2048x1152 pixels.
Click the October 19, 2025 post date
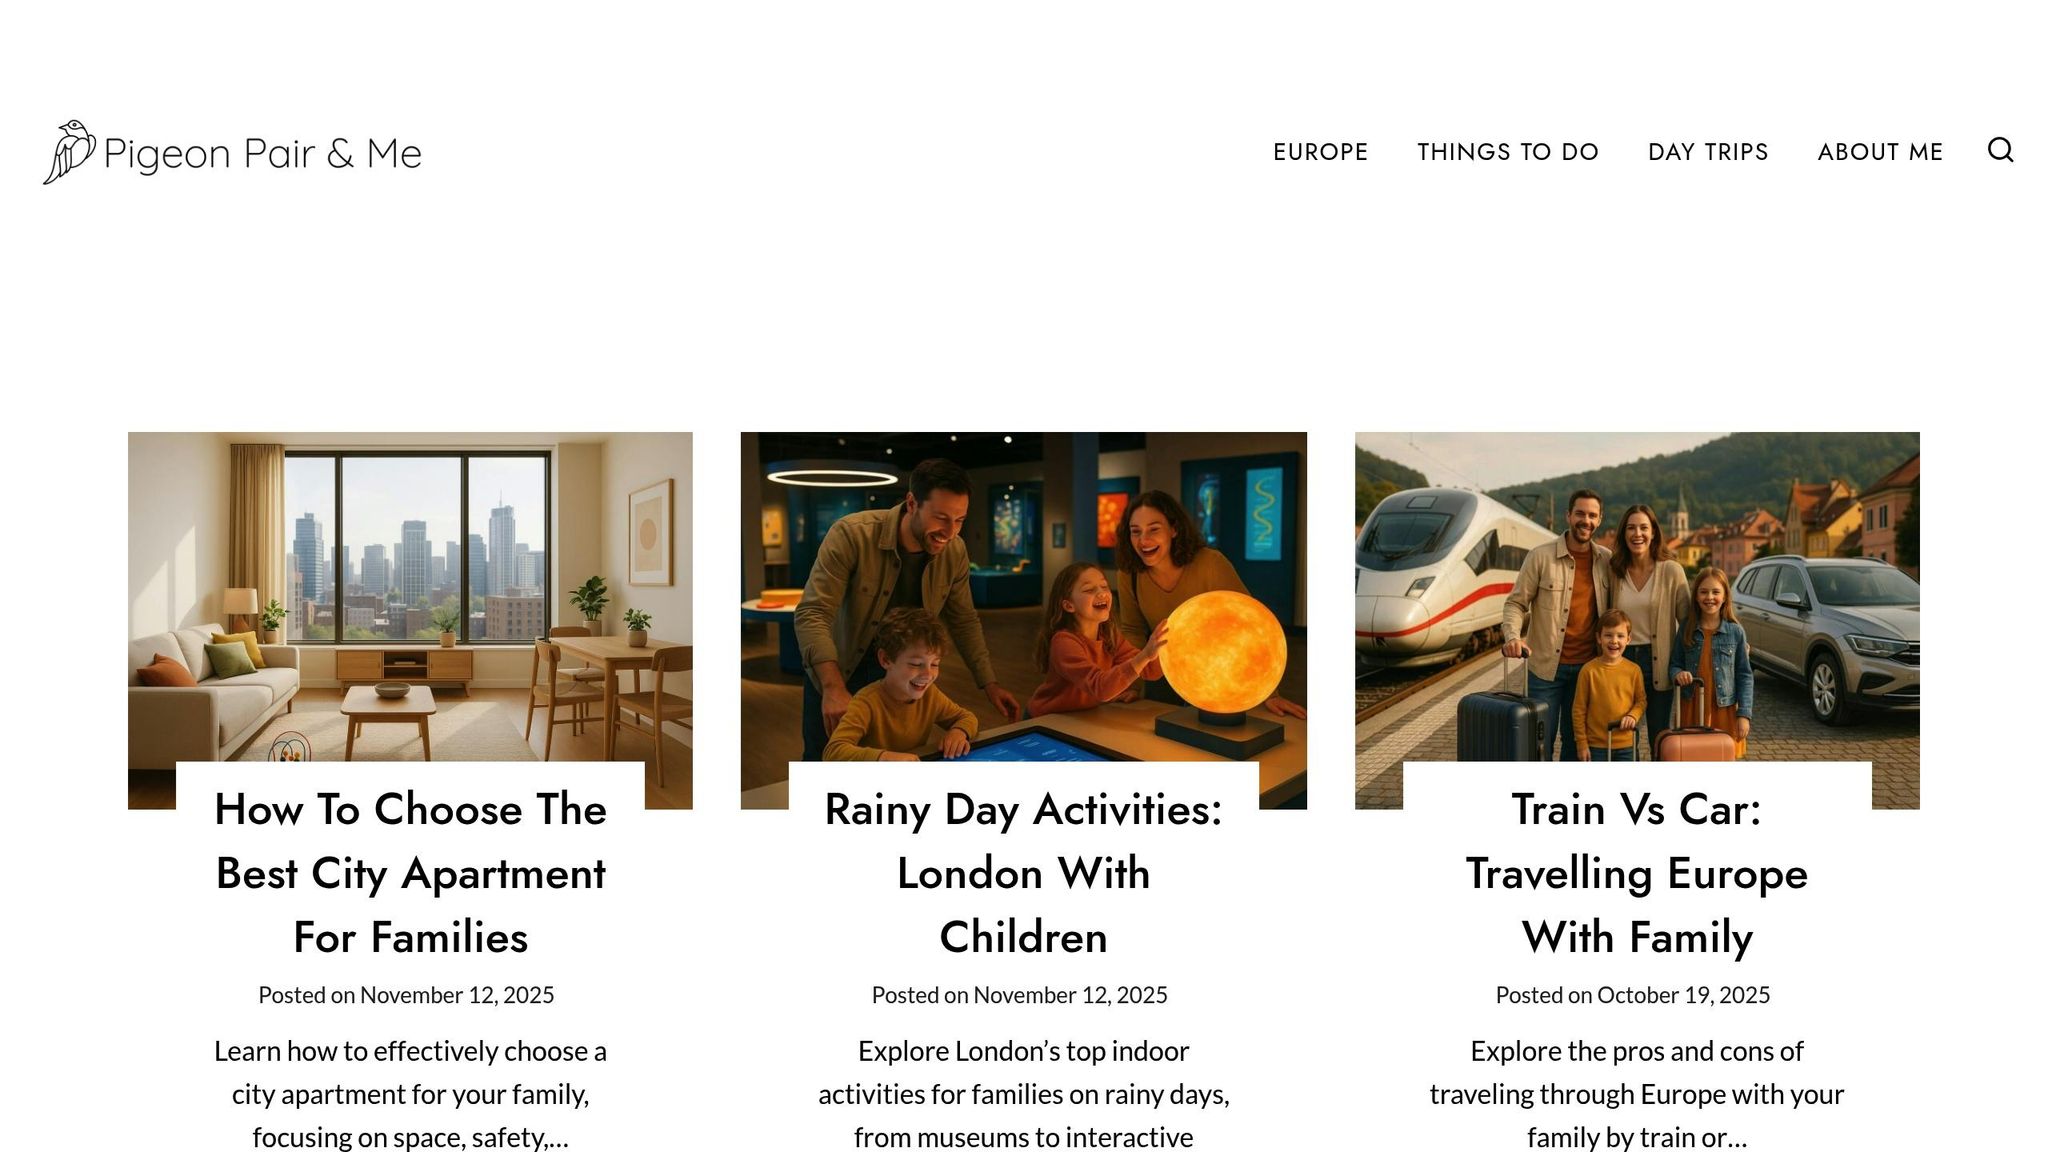(1683, 995)
